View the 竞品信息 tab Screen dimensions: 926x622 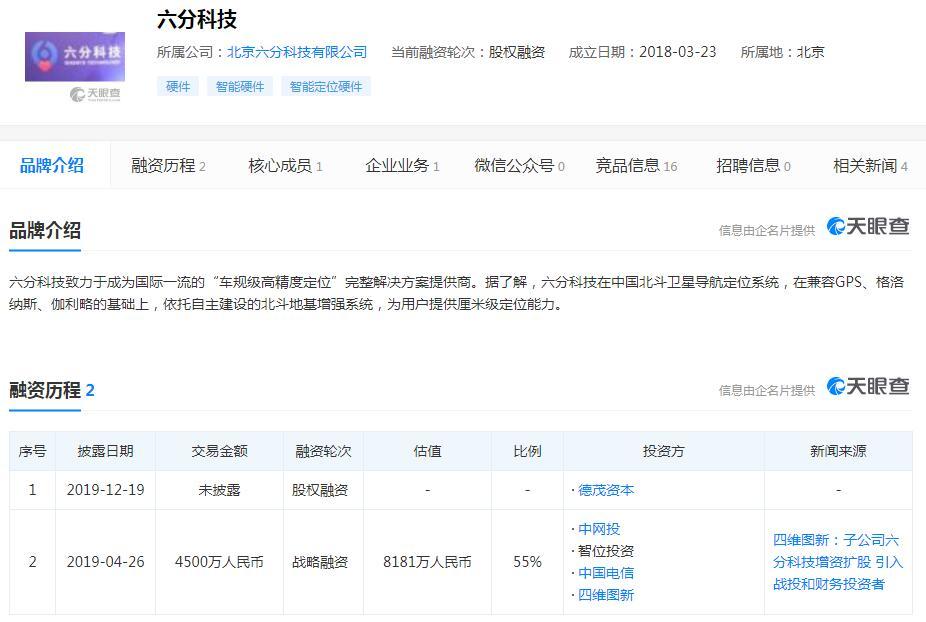636,166
